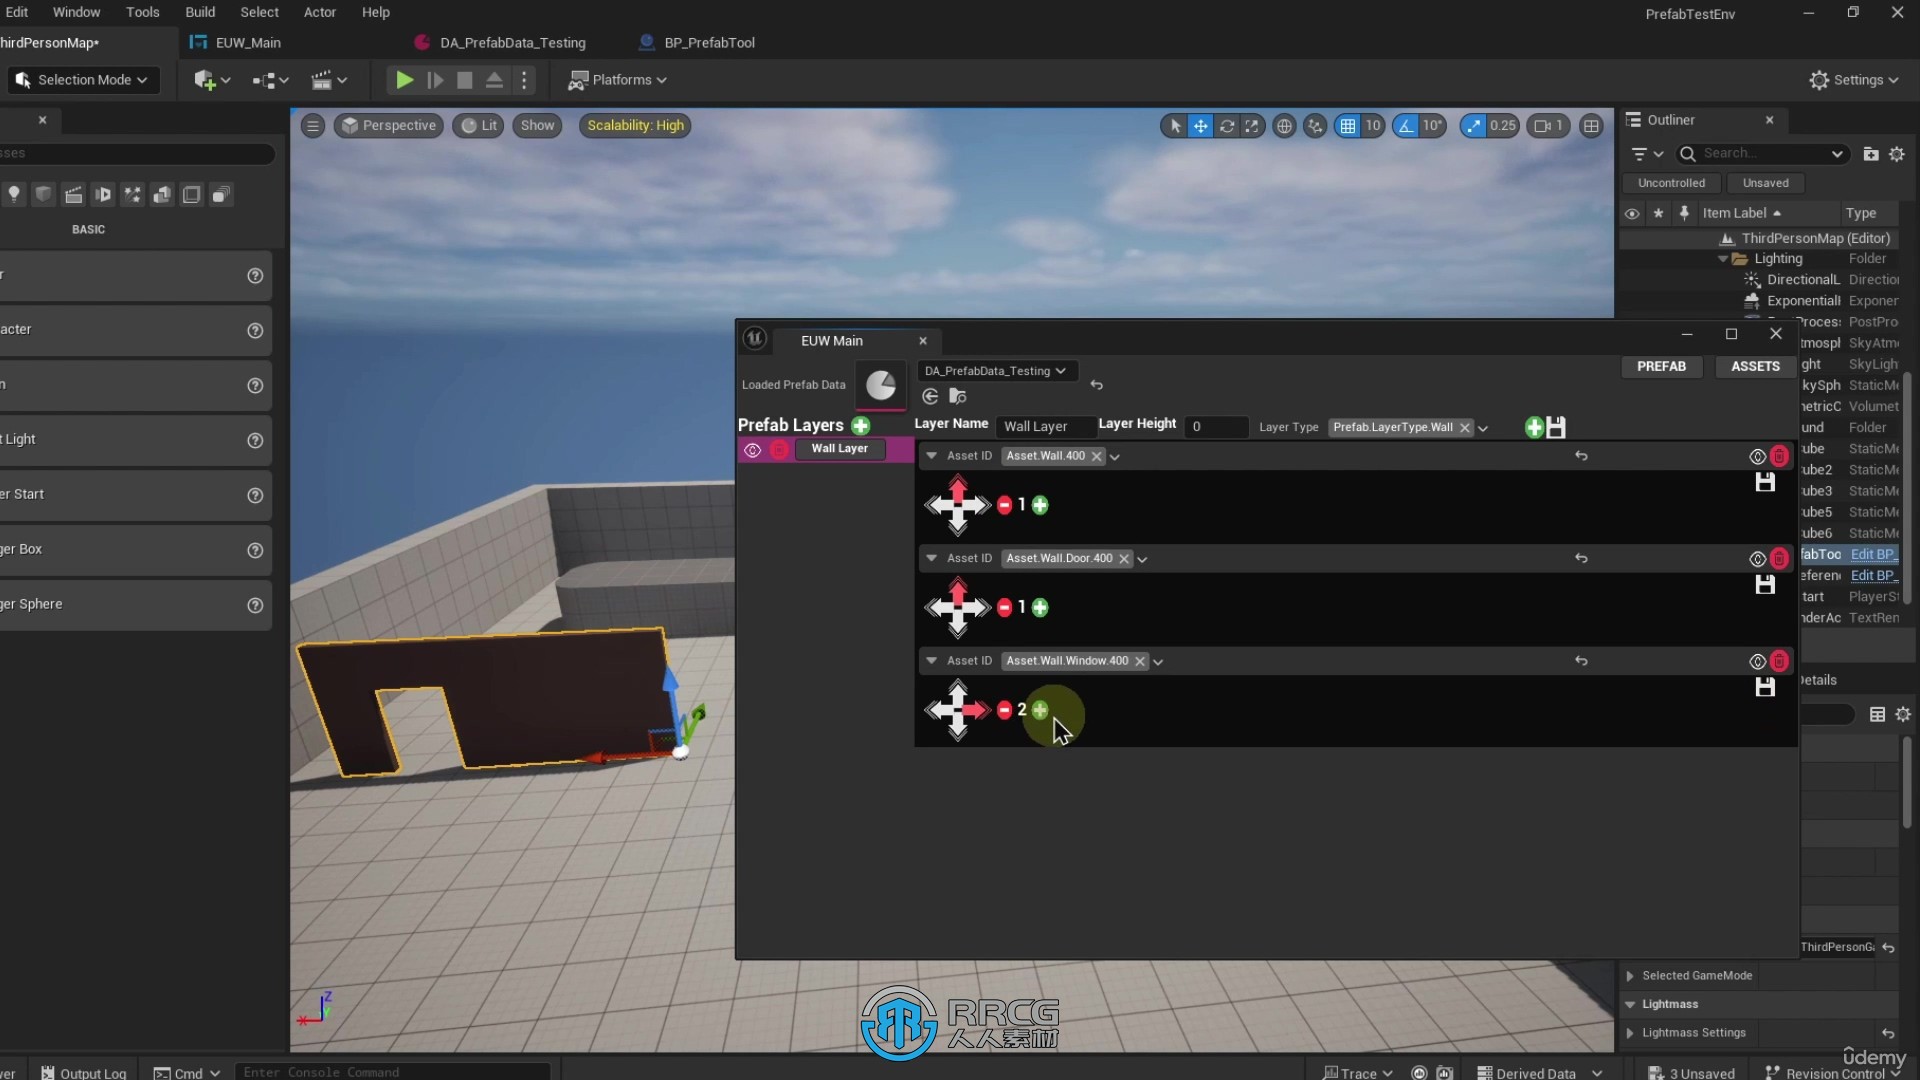Click the Outliner visibility eye column header
This screenshot has width=1920, height=1080.
pos(1632,213)
